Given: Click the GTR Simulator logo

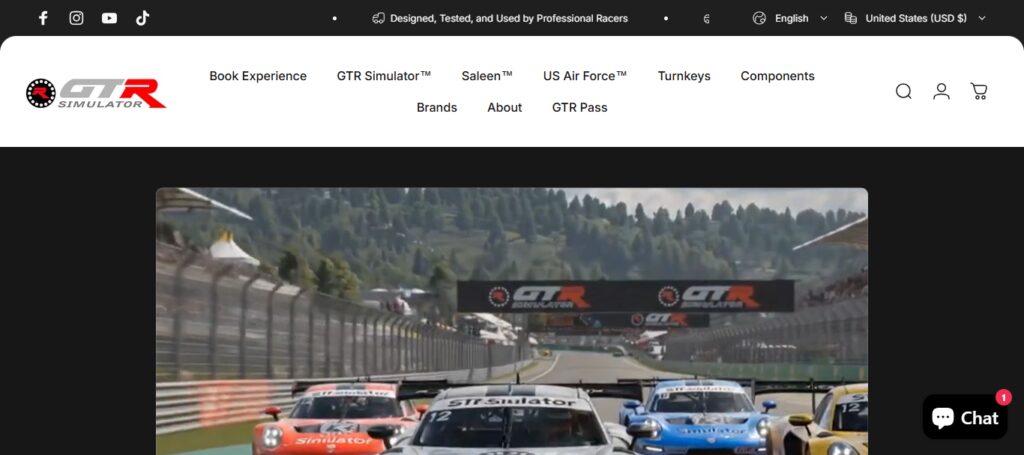Looking at the screenshot, I should [96, 93].
